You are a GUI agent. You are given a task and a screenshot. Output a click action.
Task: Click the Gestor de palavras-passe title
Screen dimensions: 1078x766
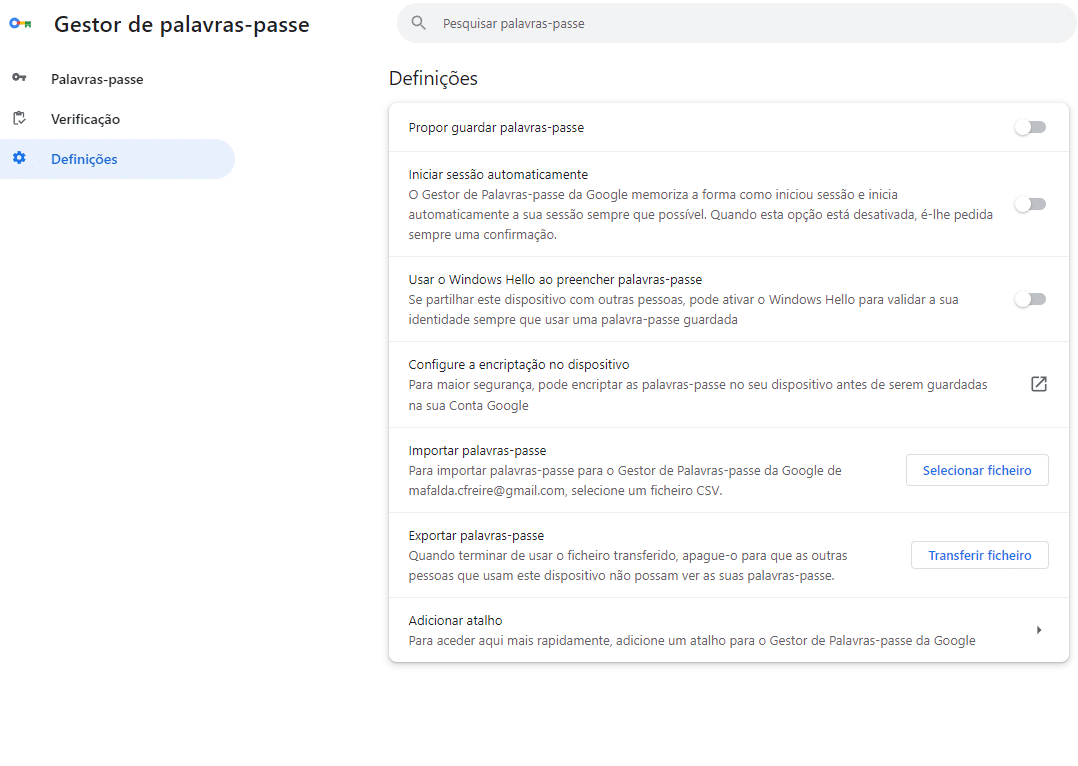click(182, 24)
